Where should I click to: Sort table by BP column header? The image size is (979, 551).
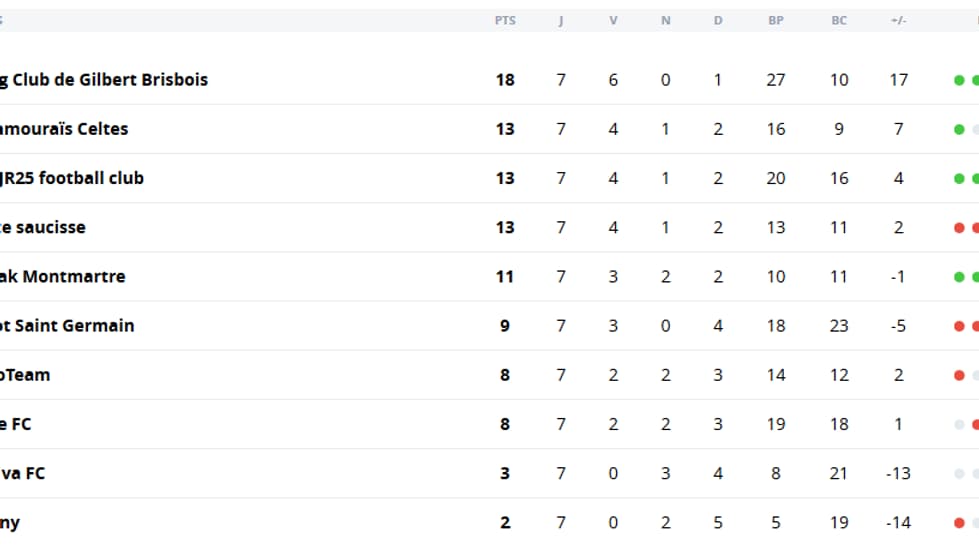tap(775, 21)
